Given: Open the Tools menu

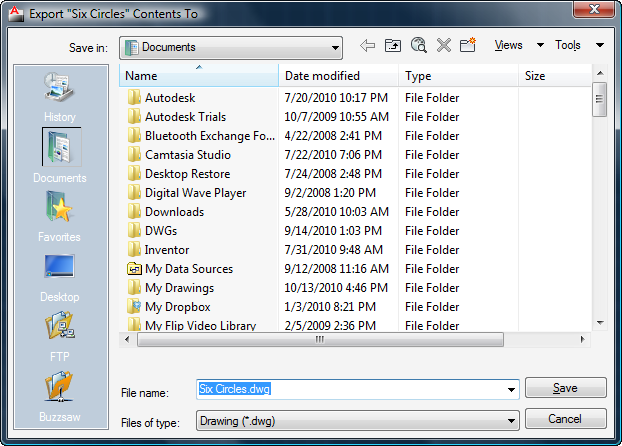Looking at the screenshot, I should point(579,46).
